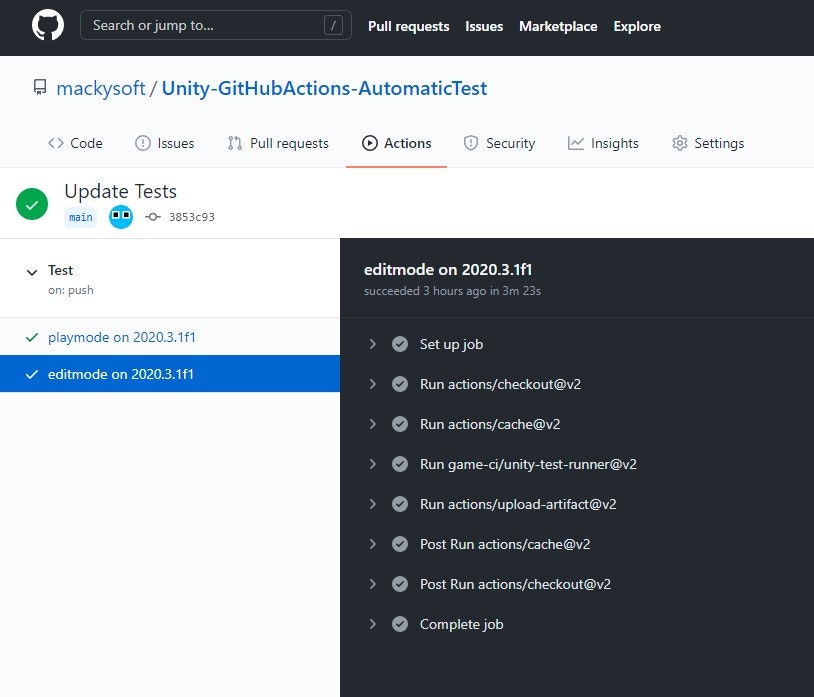Click the Test workflow name
The height and width of the screenshot is (697, 814).
click(60, 270)
